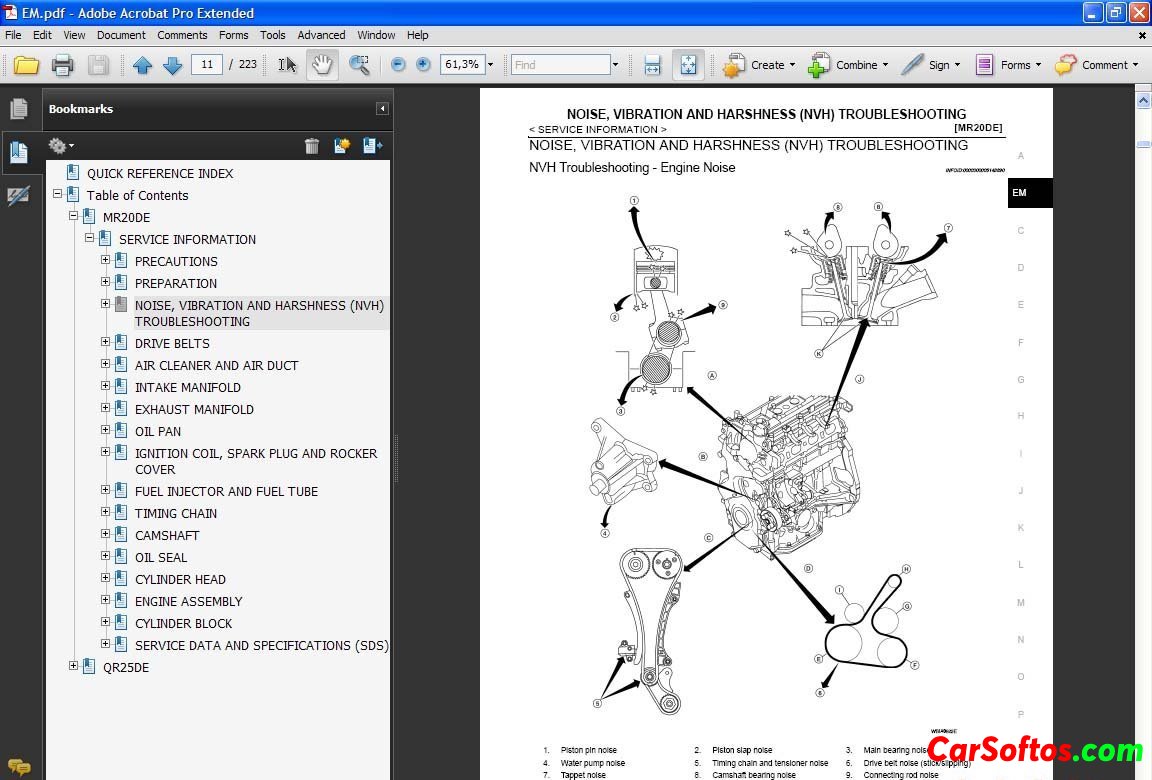
Task: Click in the Find text field
Action: 560,65
